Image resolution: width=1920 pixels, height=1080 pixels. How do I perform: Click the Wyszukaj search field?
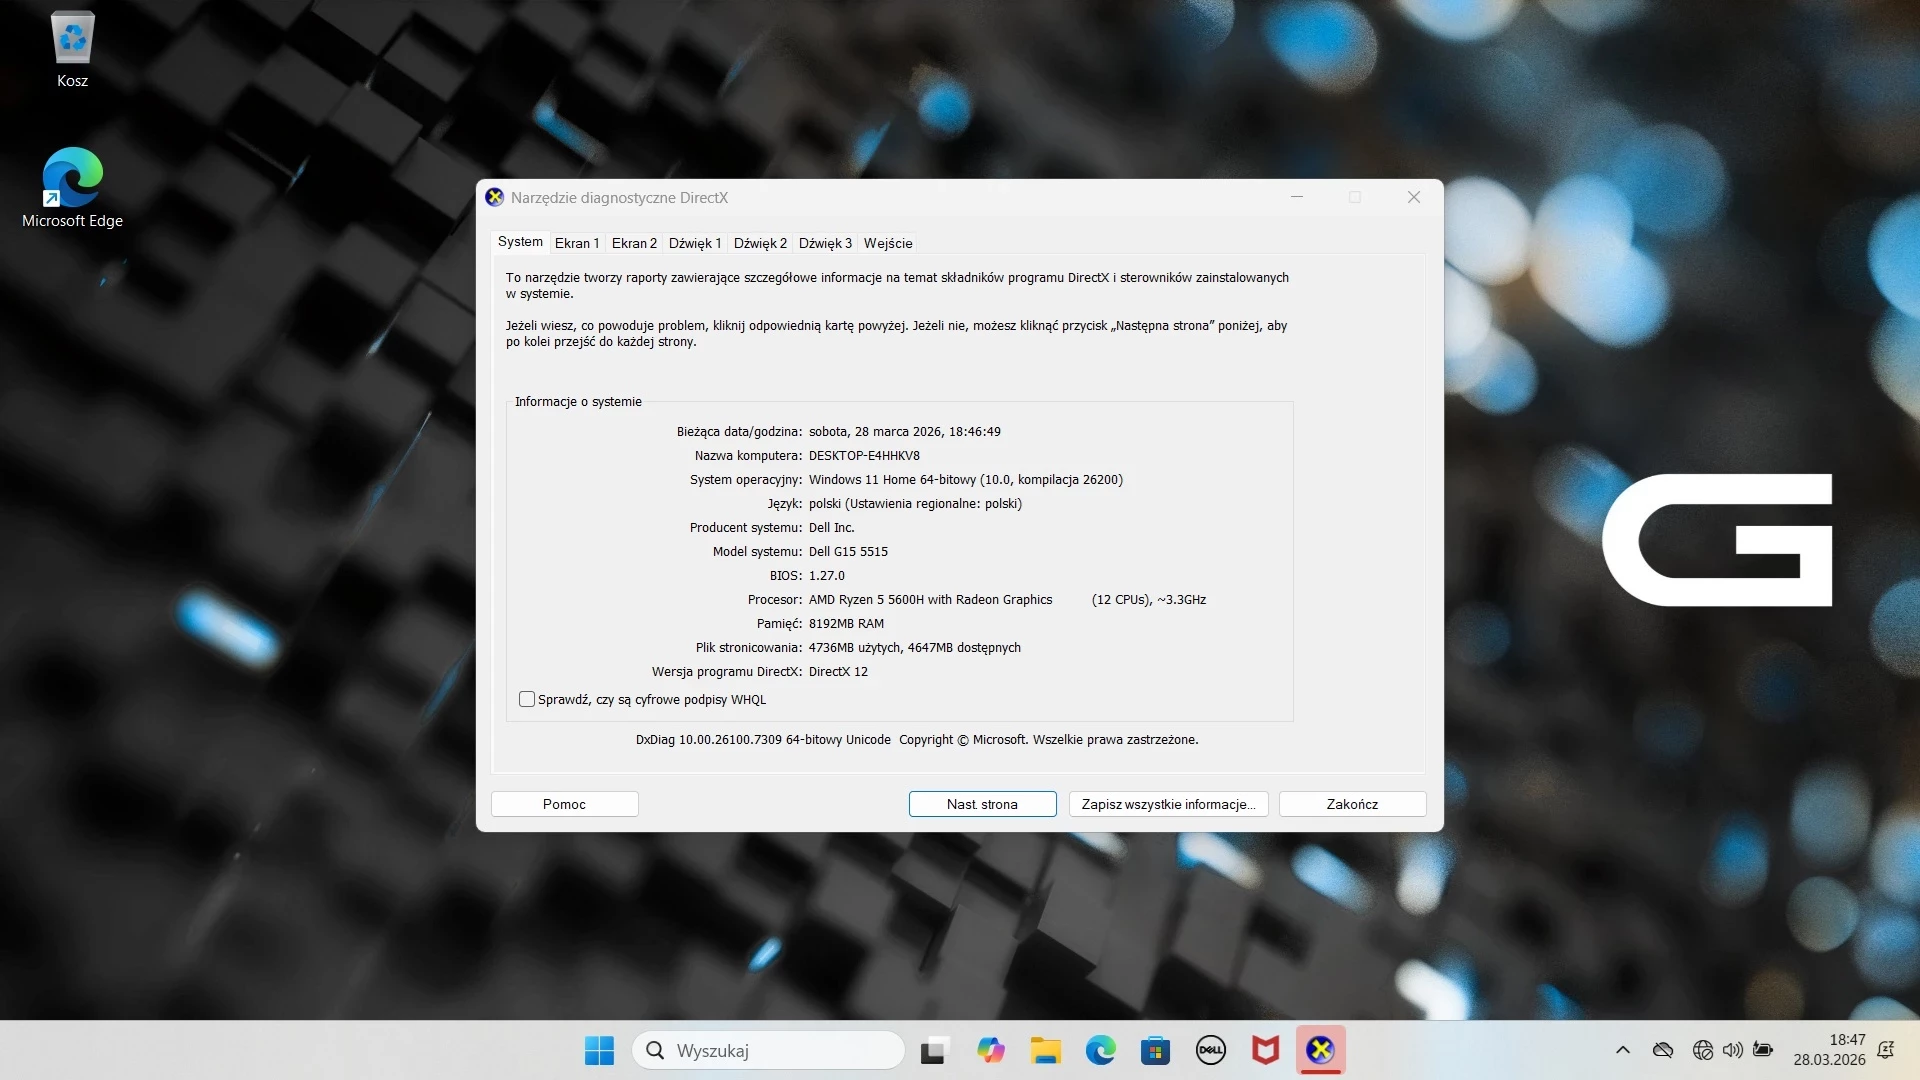770,1050
